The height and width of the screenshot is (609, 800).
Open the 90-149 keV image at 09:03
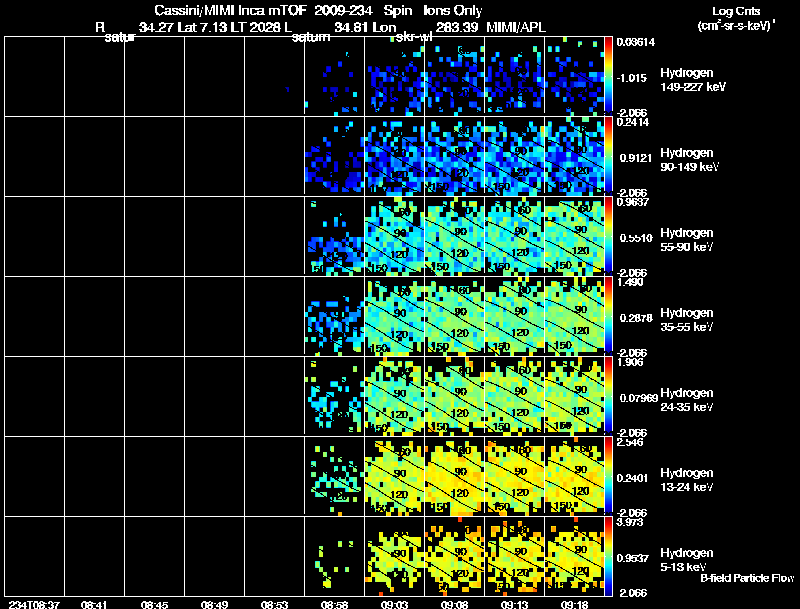click(x=394, y=156)
